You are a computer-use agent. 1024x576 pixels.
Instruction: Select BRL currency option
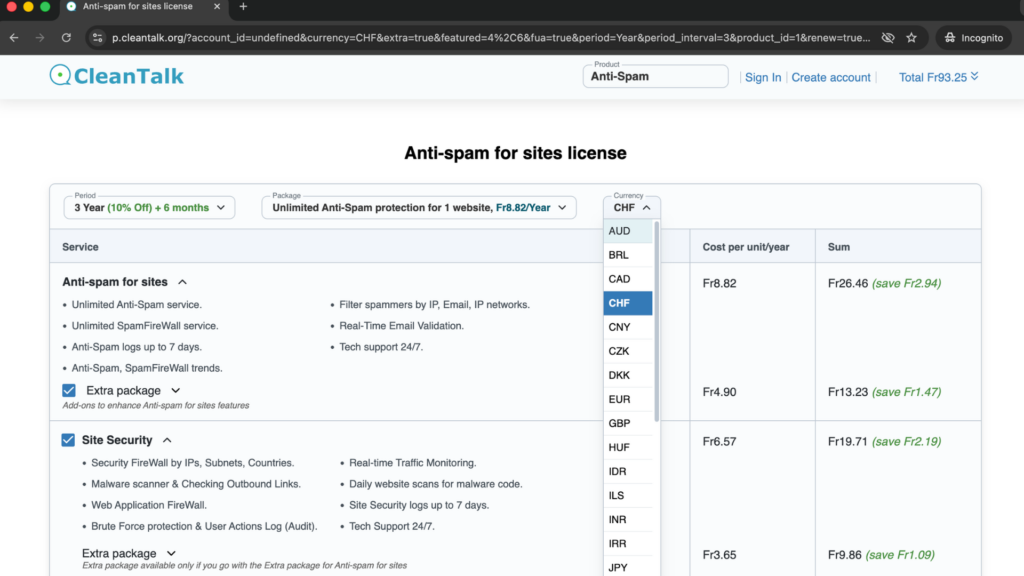628,255
